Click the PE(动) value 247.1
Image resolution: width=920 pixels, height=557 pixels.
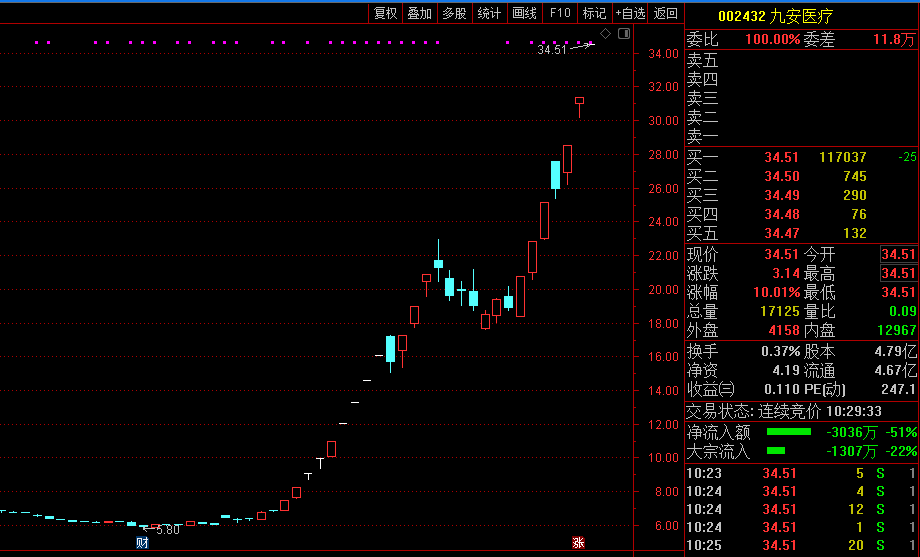tap(898, 389)
